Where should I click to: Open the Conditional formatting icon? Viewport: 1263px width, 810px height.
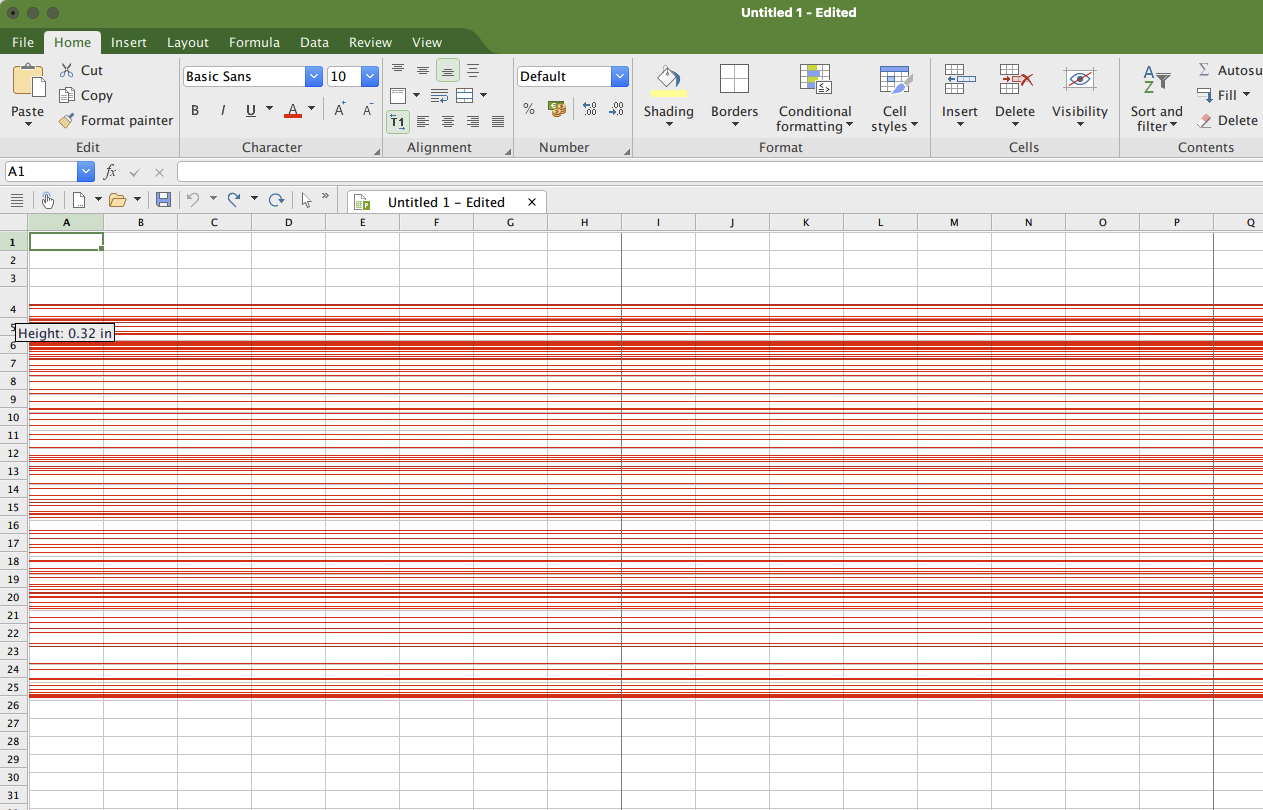(815, 80)
